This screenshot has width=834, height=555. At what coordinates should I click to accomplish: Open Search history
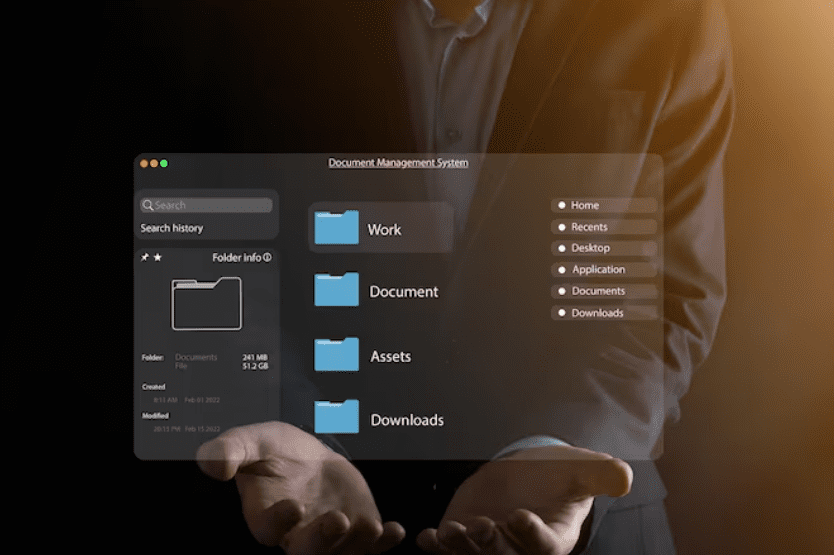click(172, 228)
